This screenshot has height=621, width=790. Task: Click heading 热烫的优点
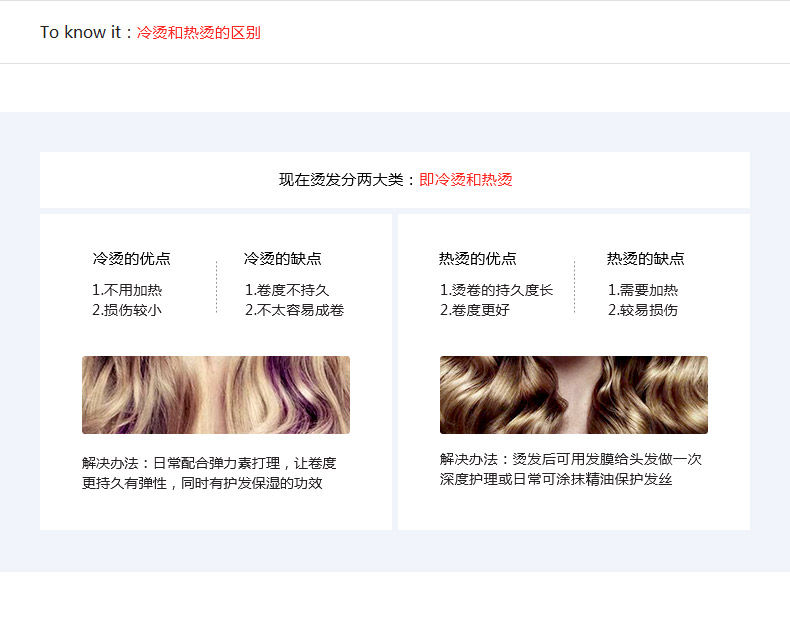478,258
